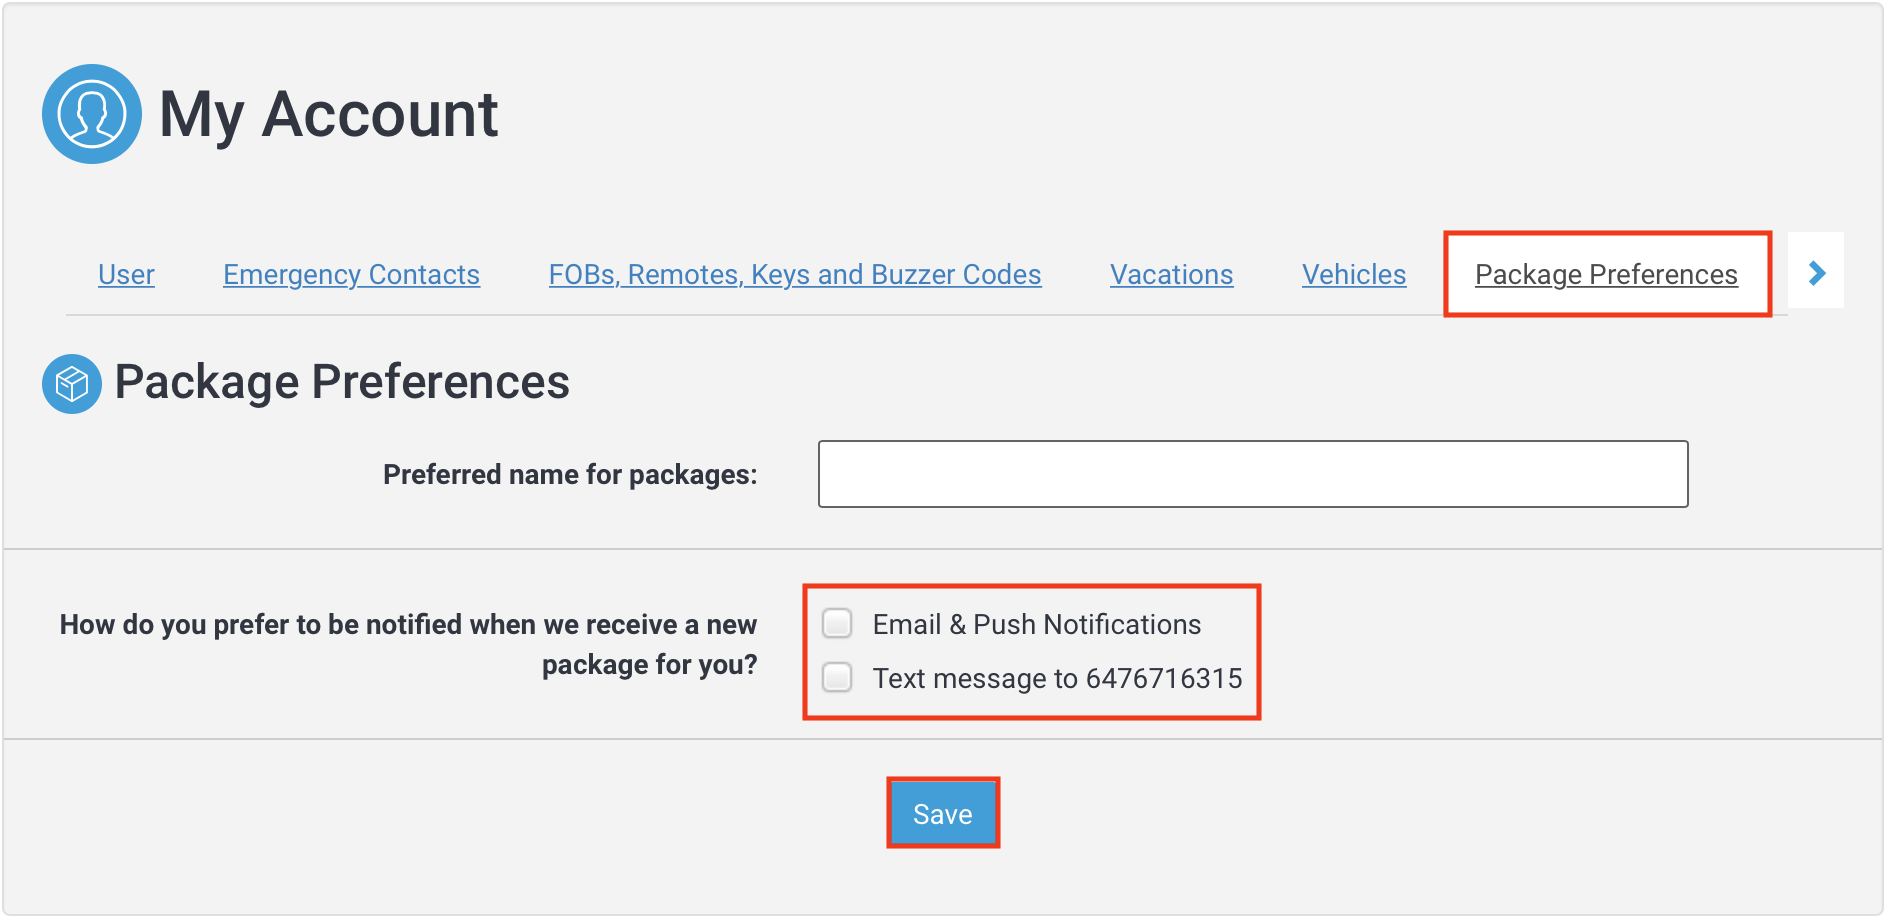Select the Package Preferences tab
This screenshot has width=1888, height=920.
1606,274
